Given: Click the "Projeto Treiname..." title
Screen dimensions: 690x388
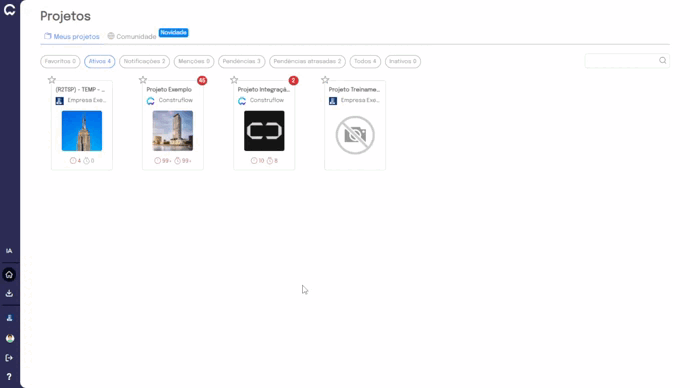Looking at the screenshot, I should (x=354, y=89).
